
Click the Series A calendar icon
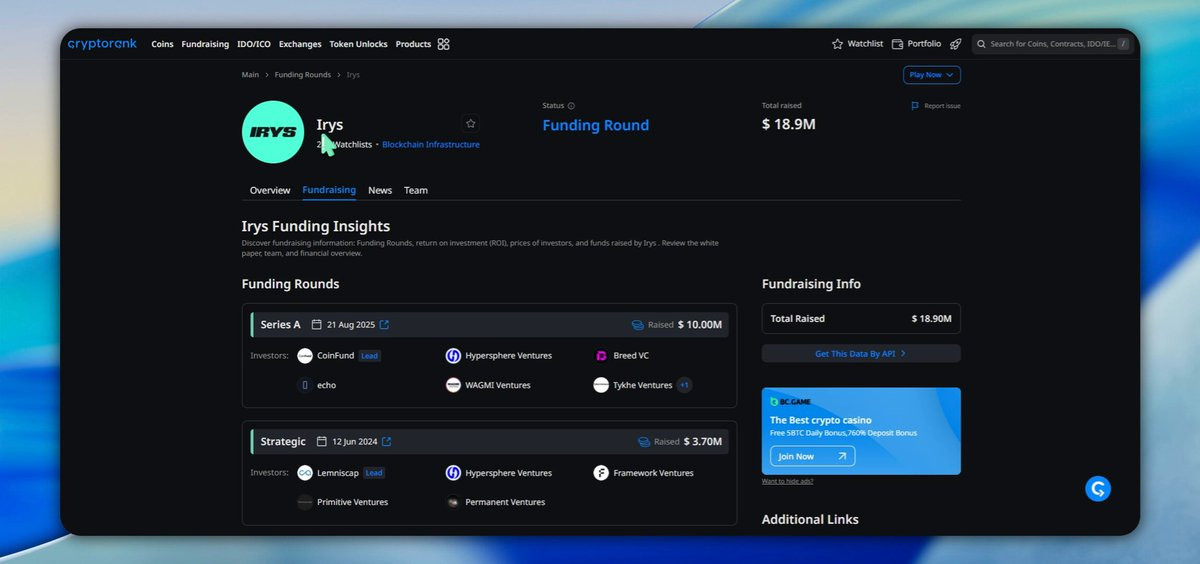tap(317, 325)
